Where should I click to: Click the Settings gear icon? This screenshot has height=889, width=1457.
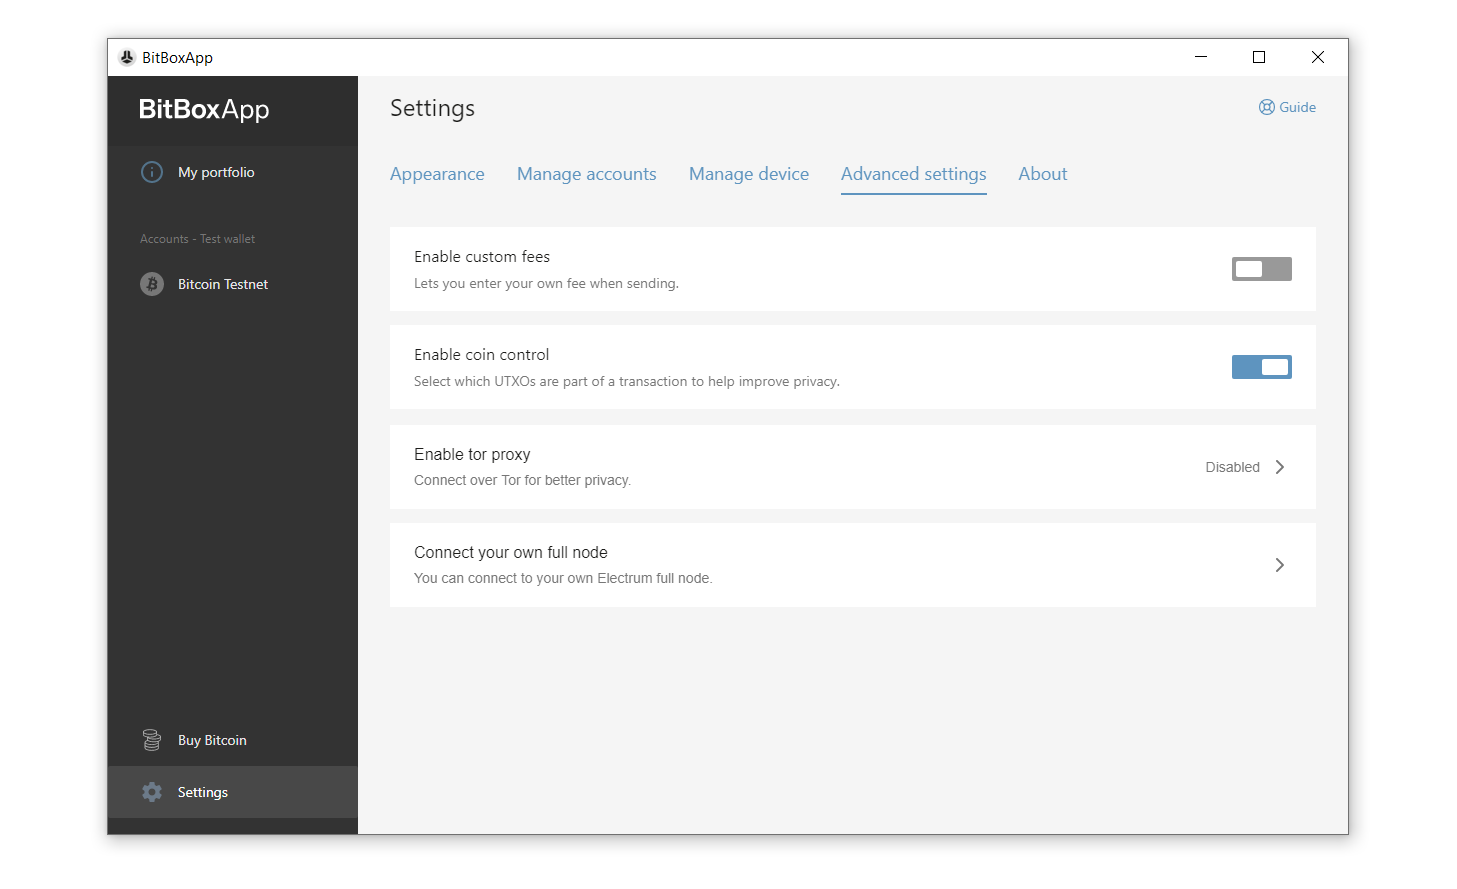pos(152,792)
